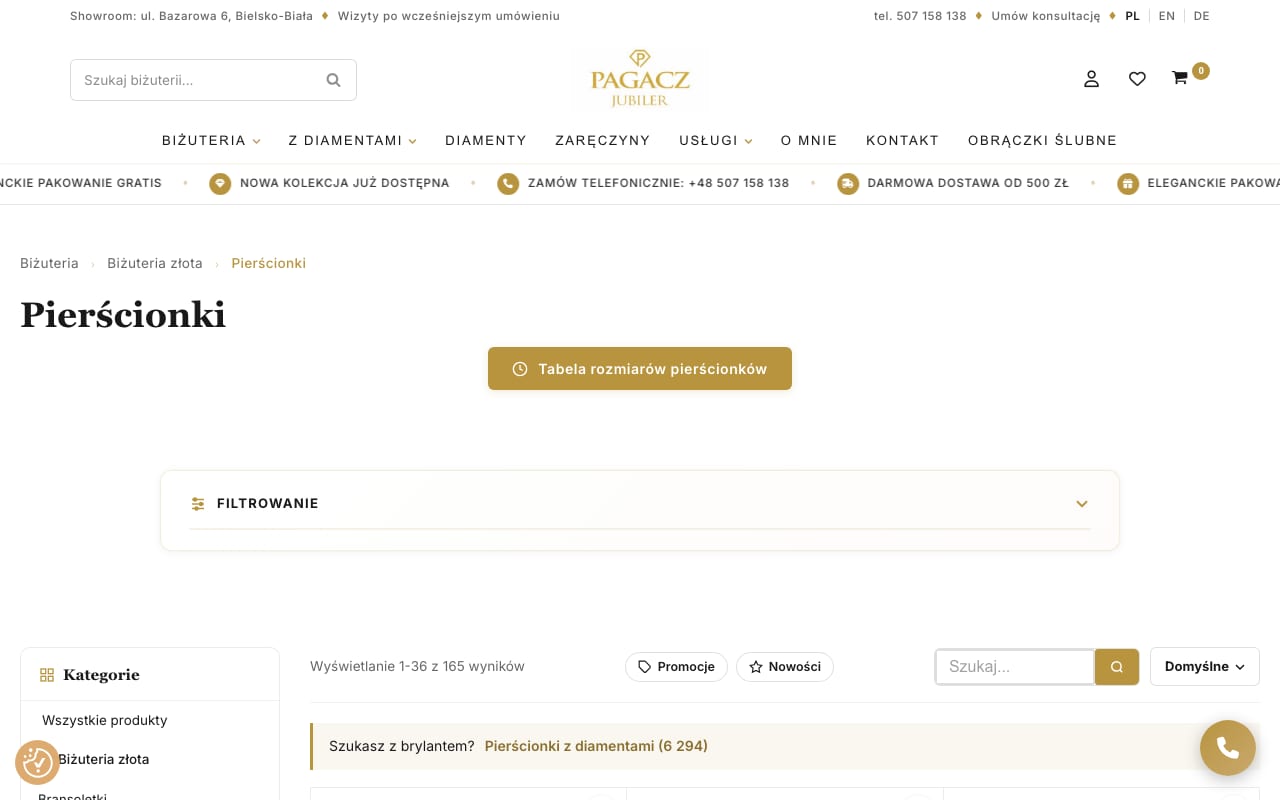Click the magnifier icon in the jewelry search box
The width and height of the screenshot is (1280, 800).
(334, 80)
